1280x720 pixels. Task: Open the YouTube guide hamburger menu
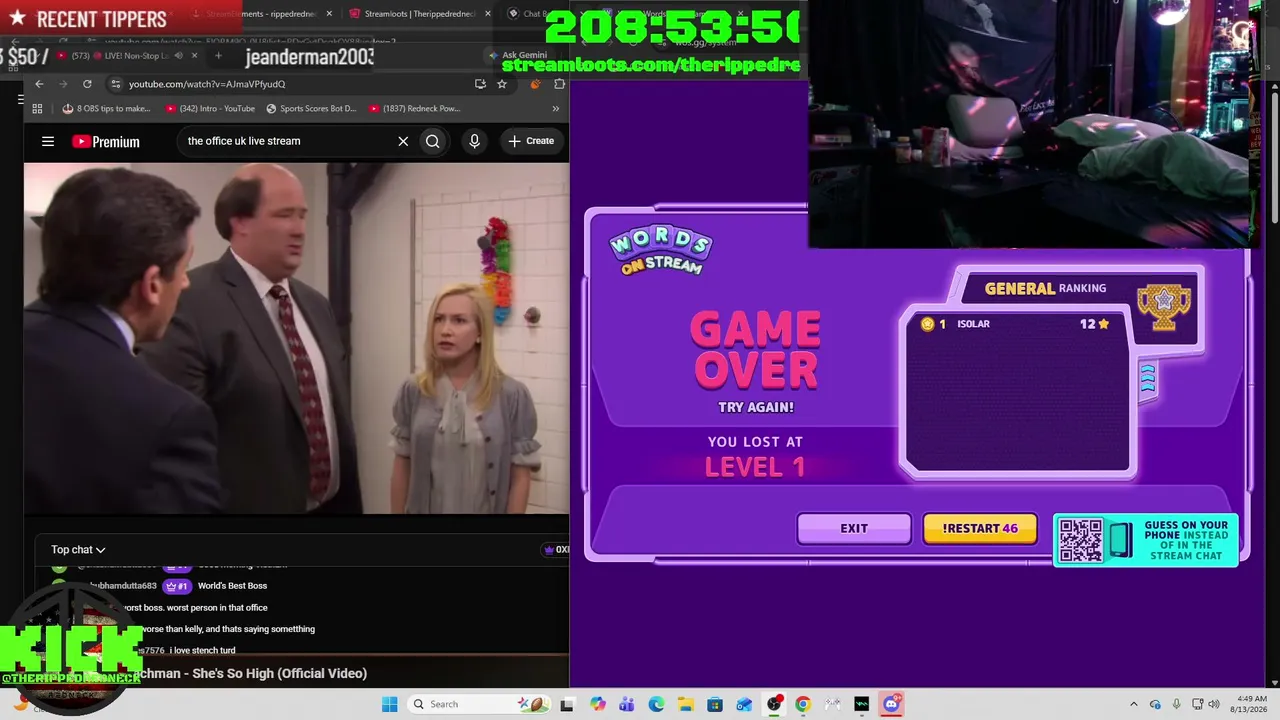coord(48,141)
